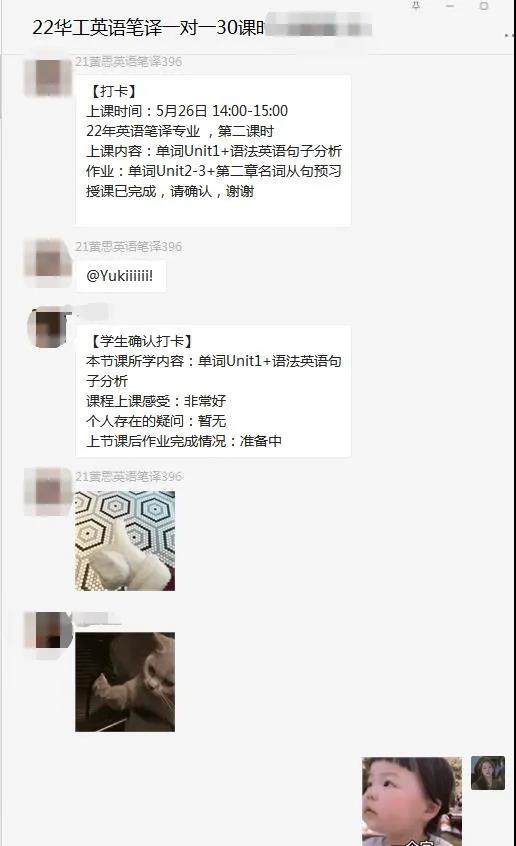Click avatar beside the @Yukiiiiii! message
This screenshot has width=516, height=846.
coord(49,262)
